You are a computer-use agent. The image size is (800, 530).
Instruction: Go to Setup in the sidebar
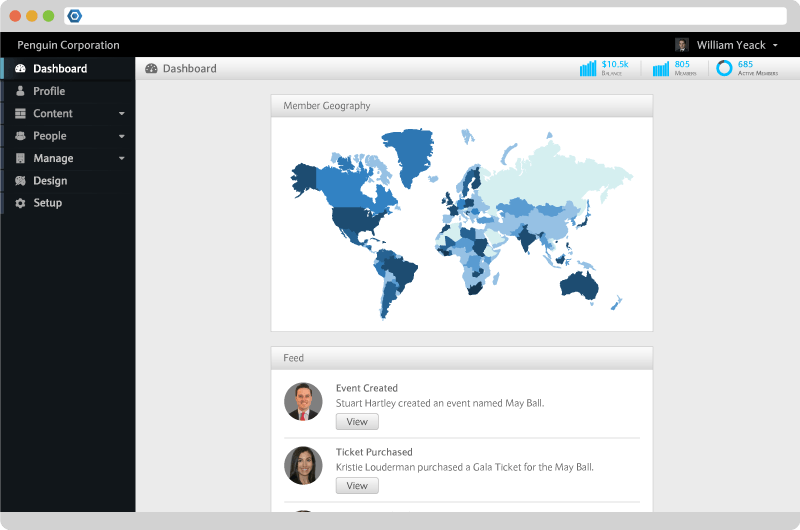[67, 203]
